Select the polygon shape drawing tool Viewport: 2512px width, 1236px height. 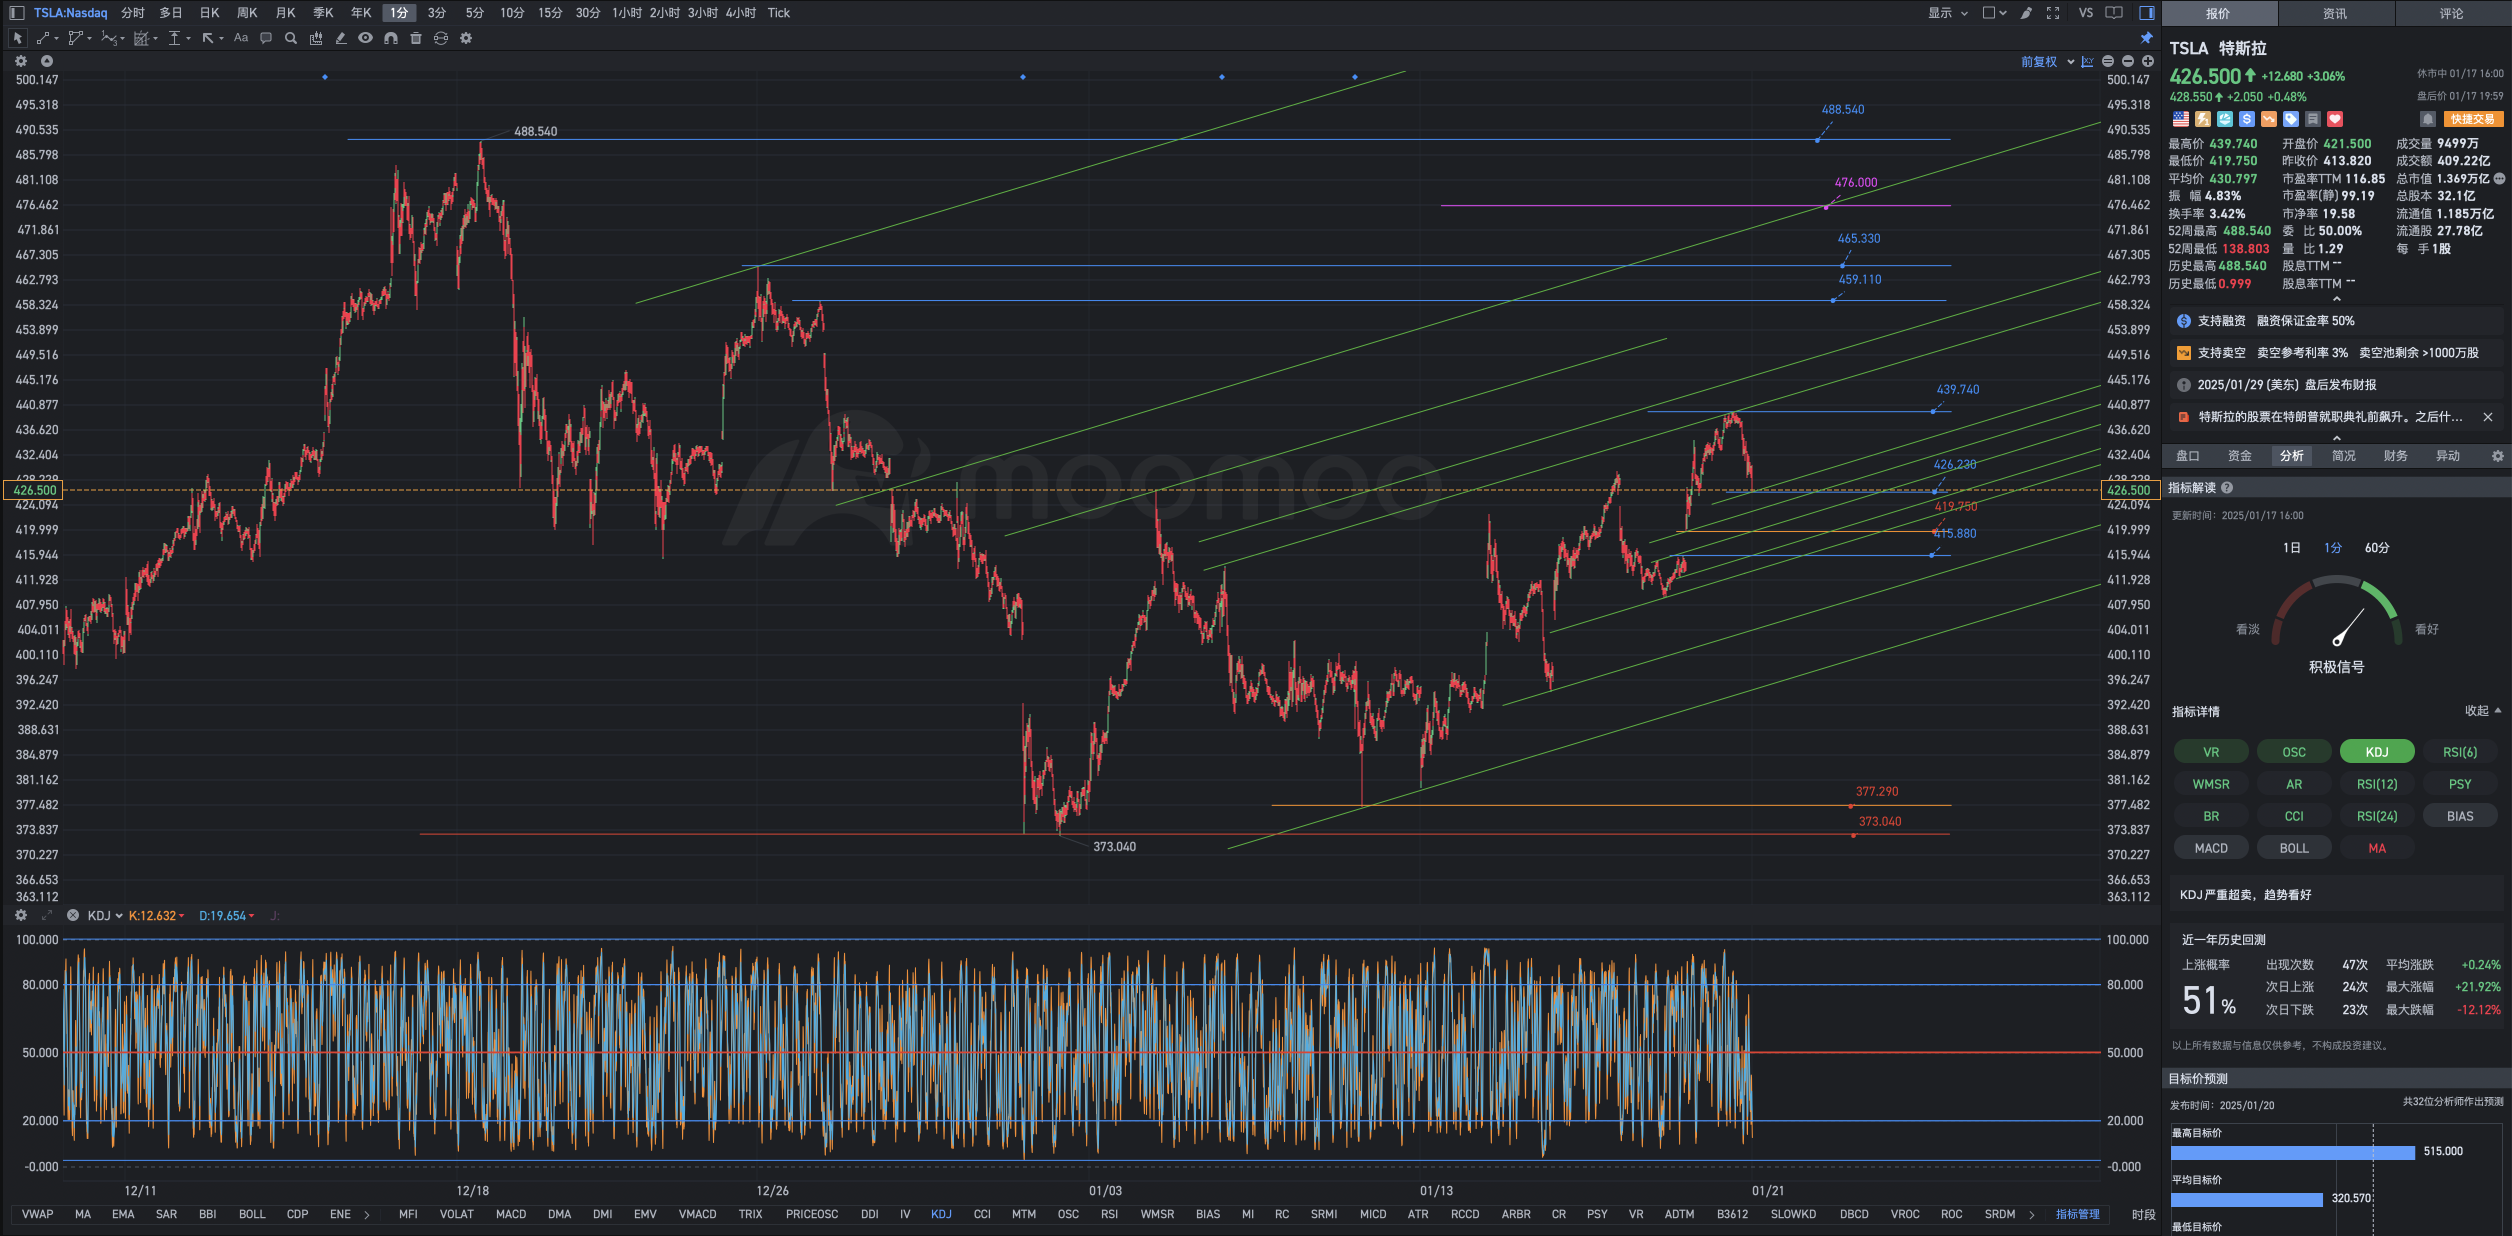click(x=76, y=38)
